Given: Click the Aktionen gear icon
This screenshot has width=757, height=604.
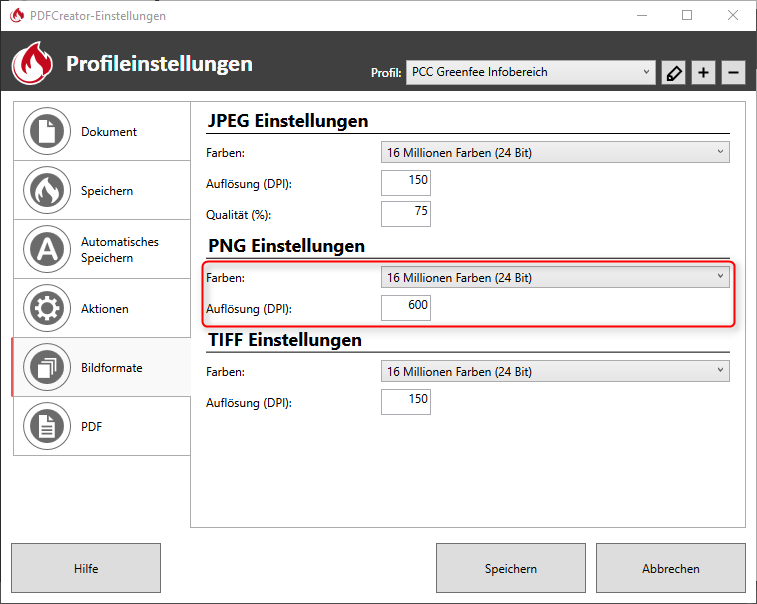Looking at the screenshot, I should tap(46, 309).
